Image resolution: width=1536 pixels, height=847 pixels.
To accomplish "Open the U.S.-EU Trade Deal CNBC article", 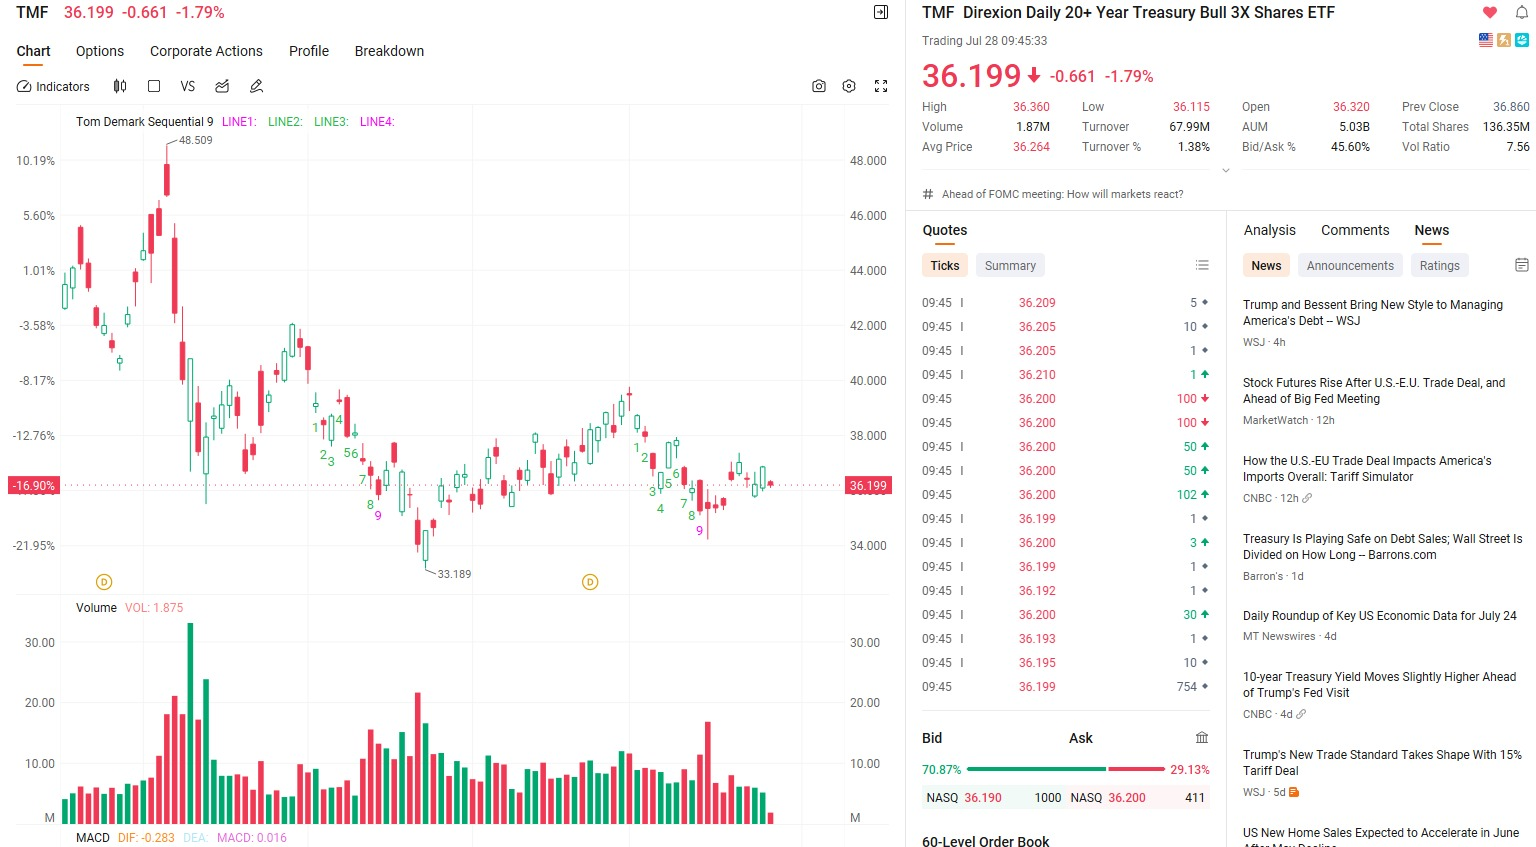I will tap(1367, 469).
